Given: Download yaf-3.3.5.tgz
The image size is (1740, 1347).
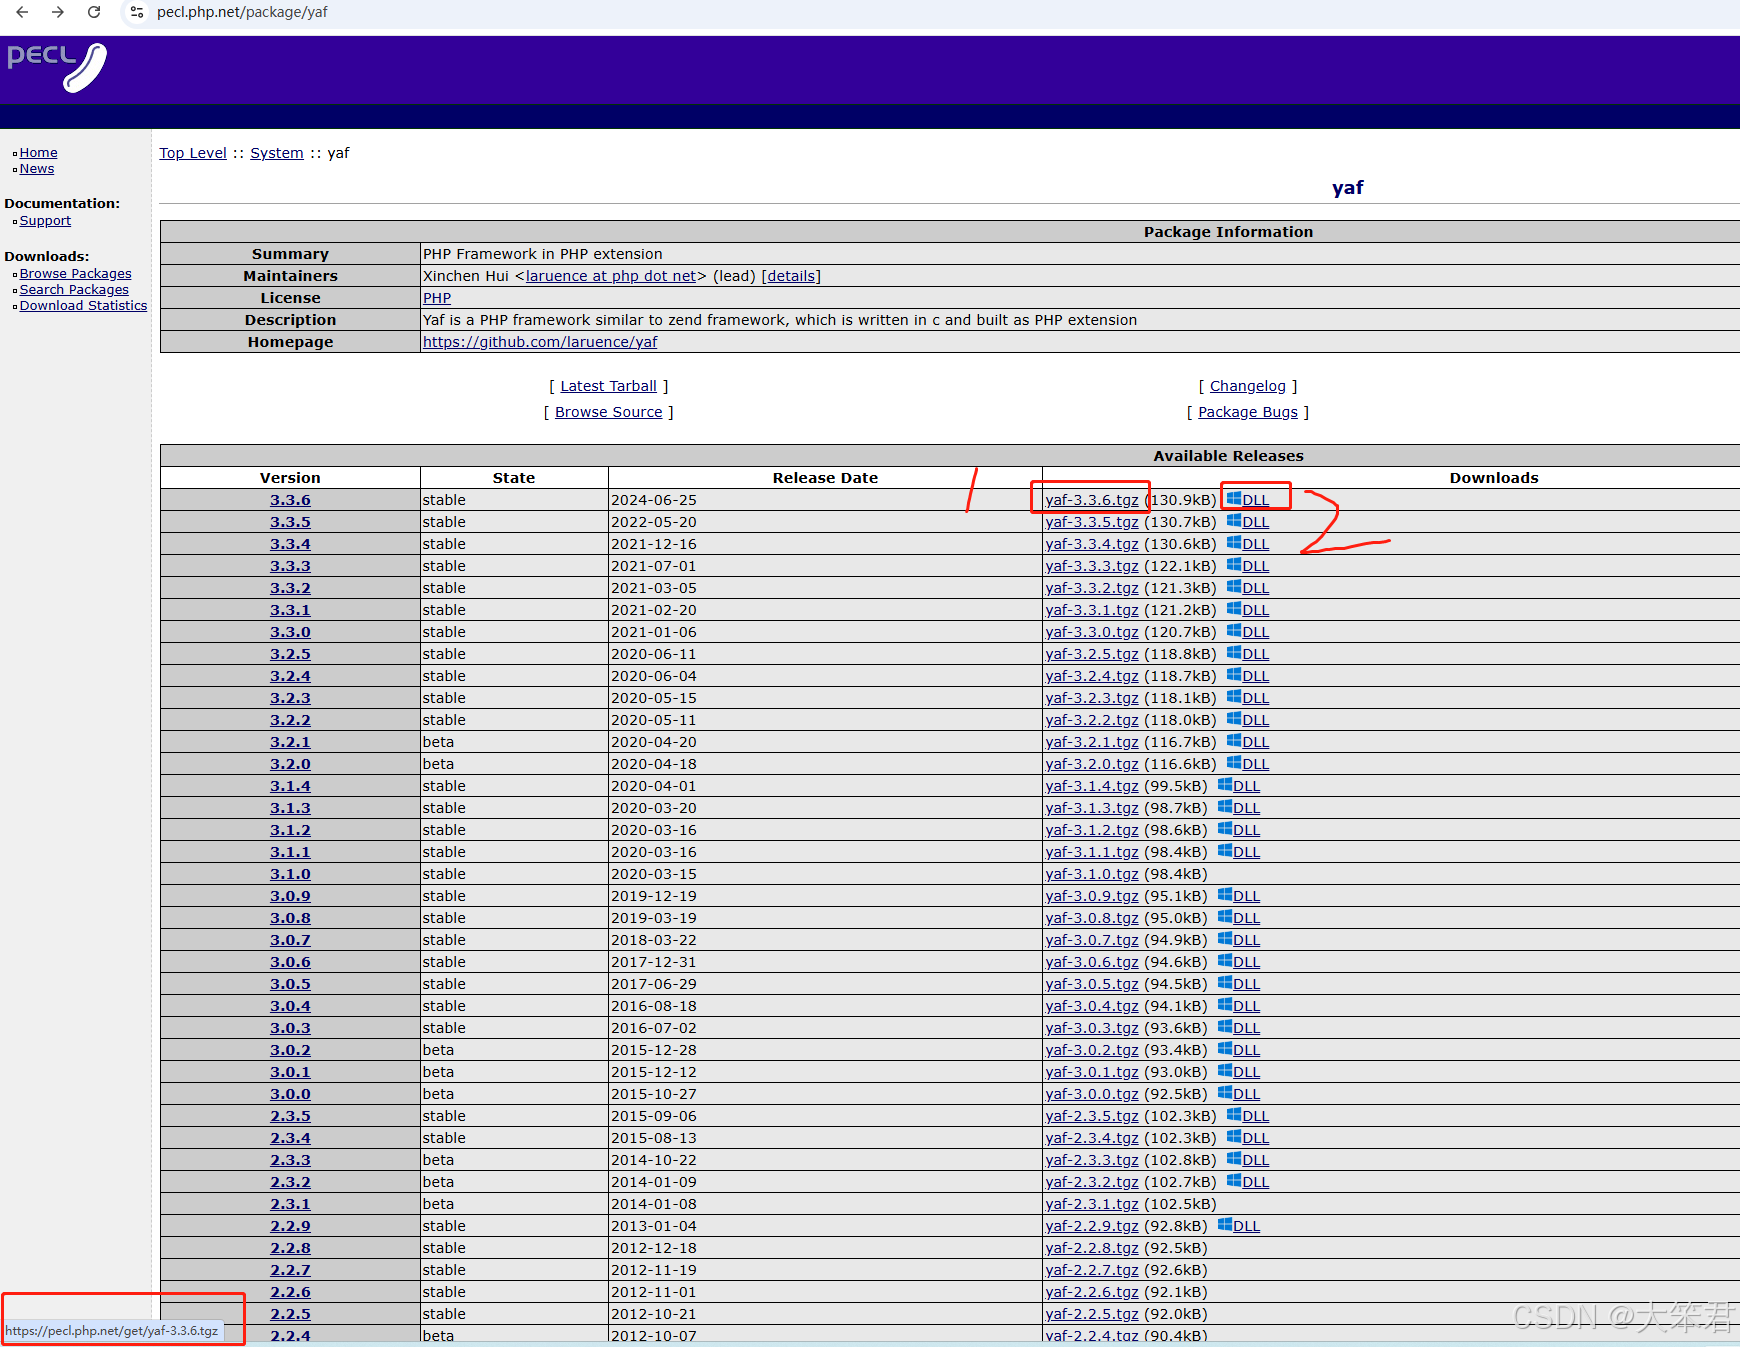Looking at the screenshot, I should (1092, 522).
